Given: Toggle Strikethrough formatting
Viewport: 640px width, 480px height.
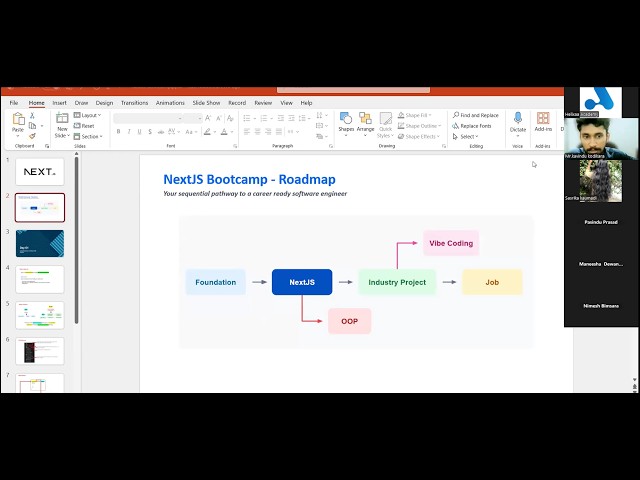Looking at the screenshot, I should (161, 131).
